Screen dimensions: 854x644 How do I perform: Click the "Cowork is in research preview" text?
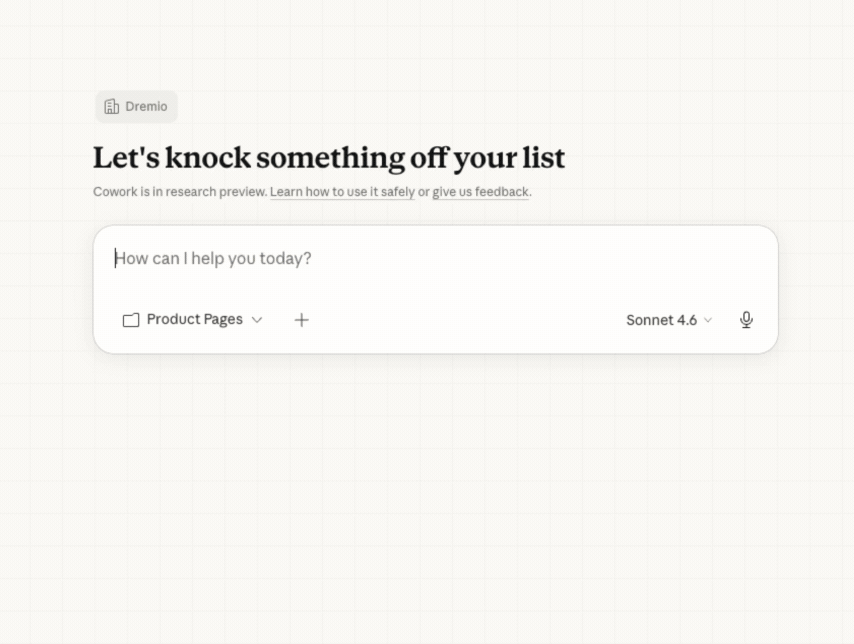[x=180, y=192]
